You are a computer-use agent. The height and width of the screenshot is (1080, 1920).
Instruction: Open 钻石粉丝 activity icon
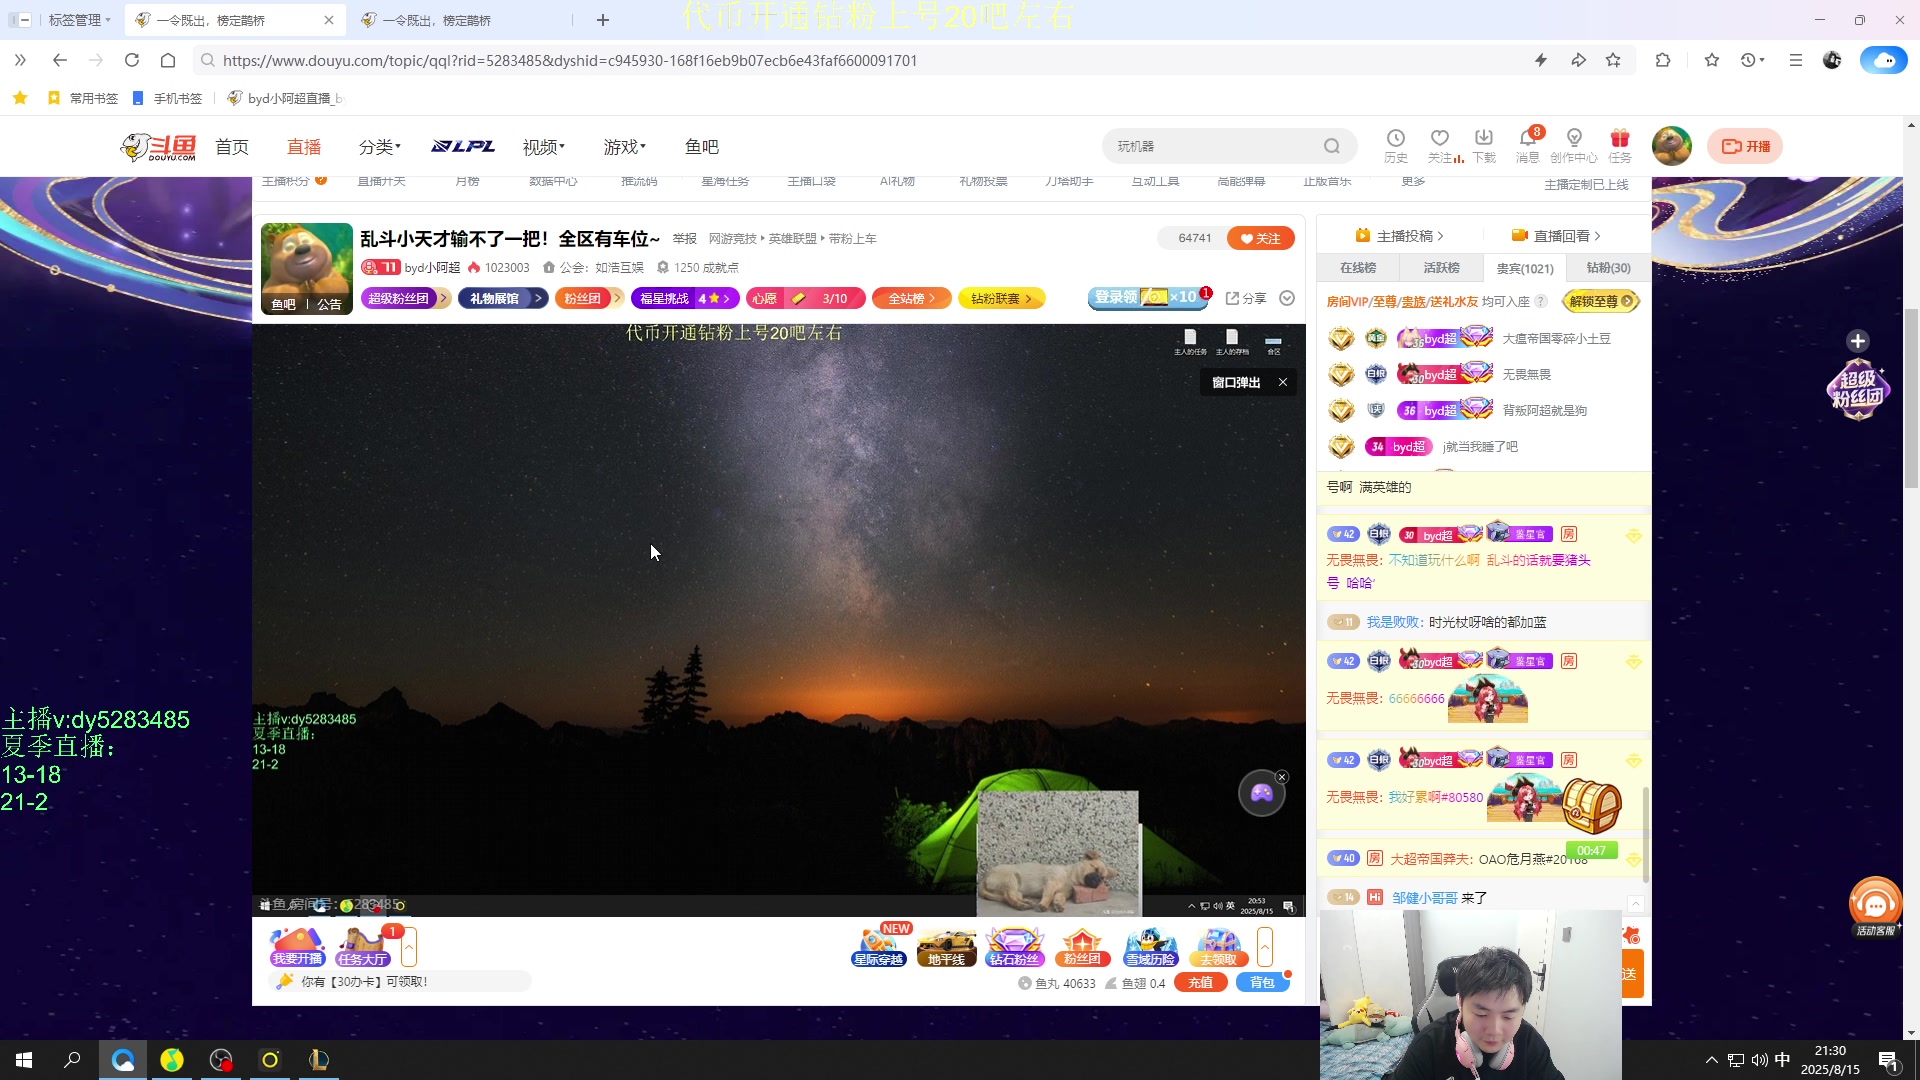(x=1014, y=946)
